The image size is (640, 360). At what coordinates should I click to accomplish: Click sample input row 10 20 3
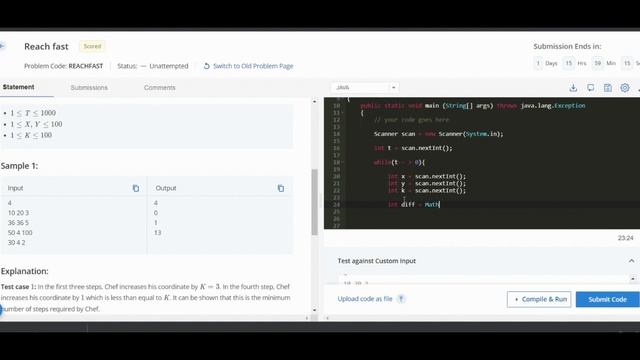pyautogui.click(x=18, y=213)
